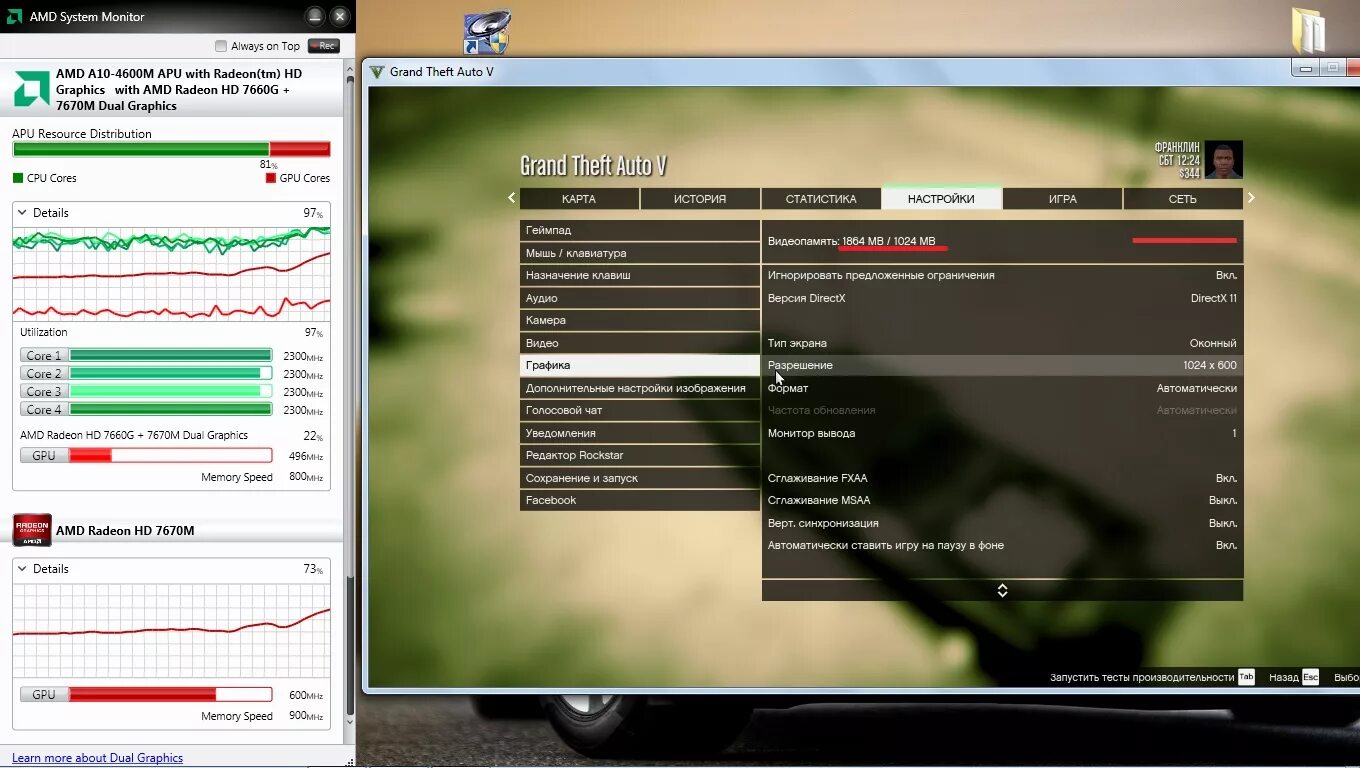Click the red GPU Cores legend square
The height and width of the screenshot is (768, 1360).
coord(270,178)
